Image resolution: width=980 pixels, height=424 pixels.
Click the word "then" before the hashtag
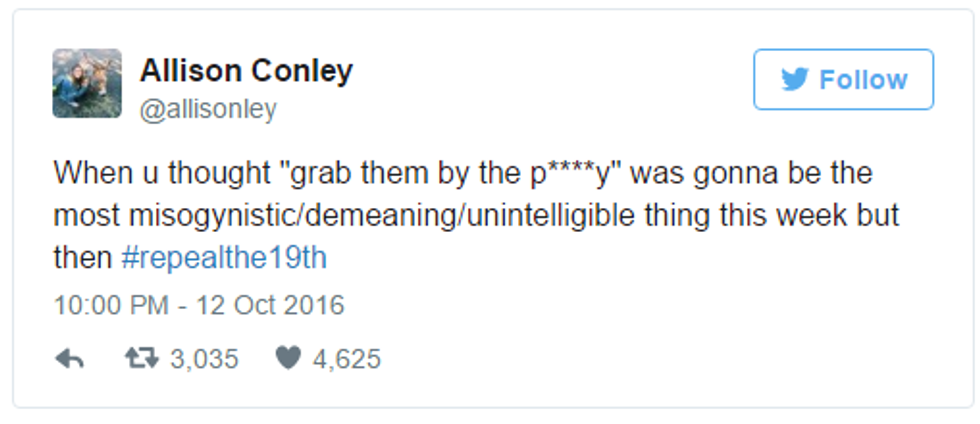pyautogui.click(x=82, y=258)
